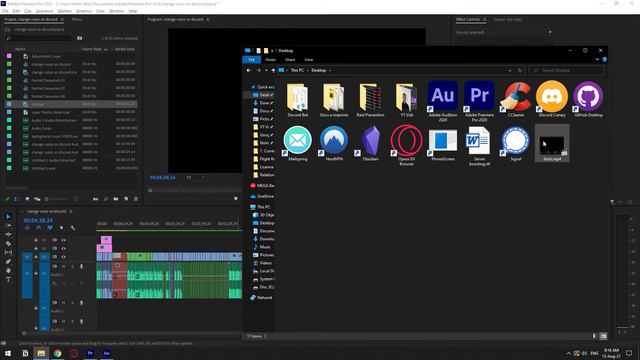Toggle Linked Selection in timeline
This screenshot has width=640, height=360.
click(x=50, y=228)
